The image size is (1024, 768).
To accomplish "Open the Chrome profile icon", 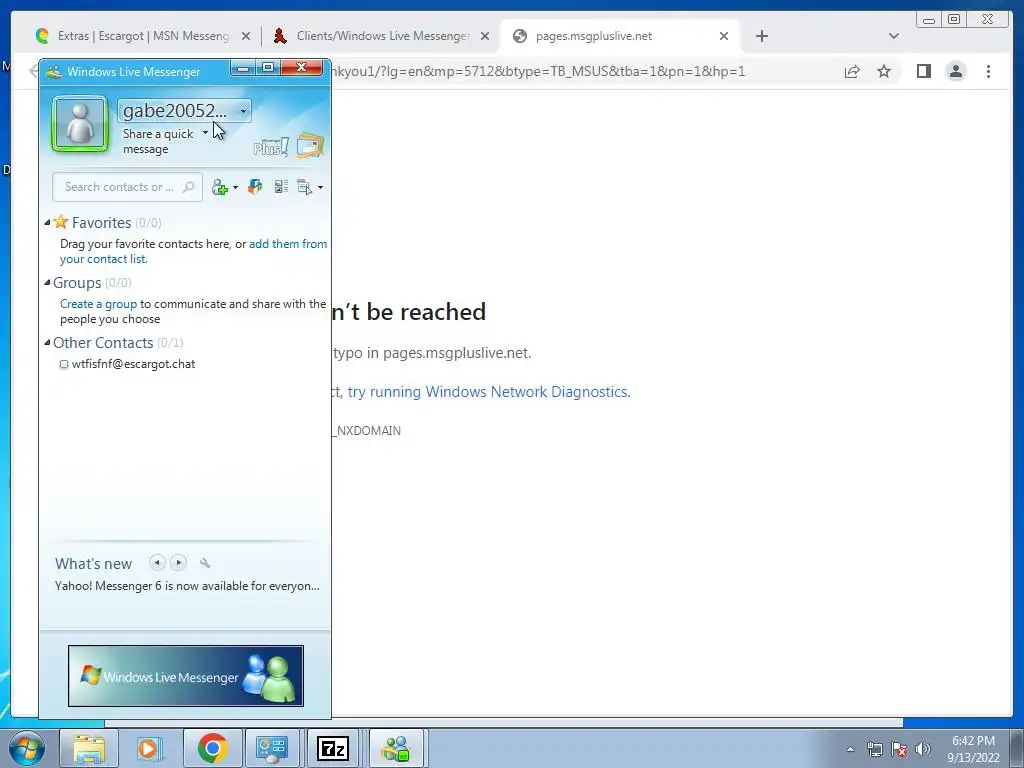I will pyautogui.click(x=955, y=71).
